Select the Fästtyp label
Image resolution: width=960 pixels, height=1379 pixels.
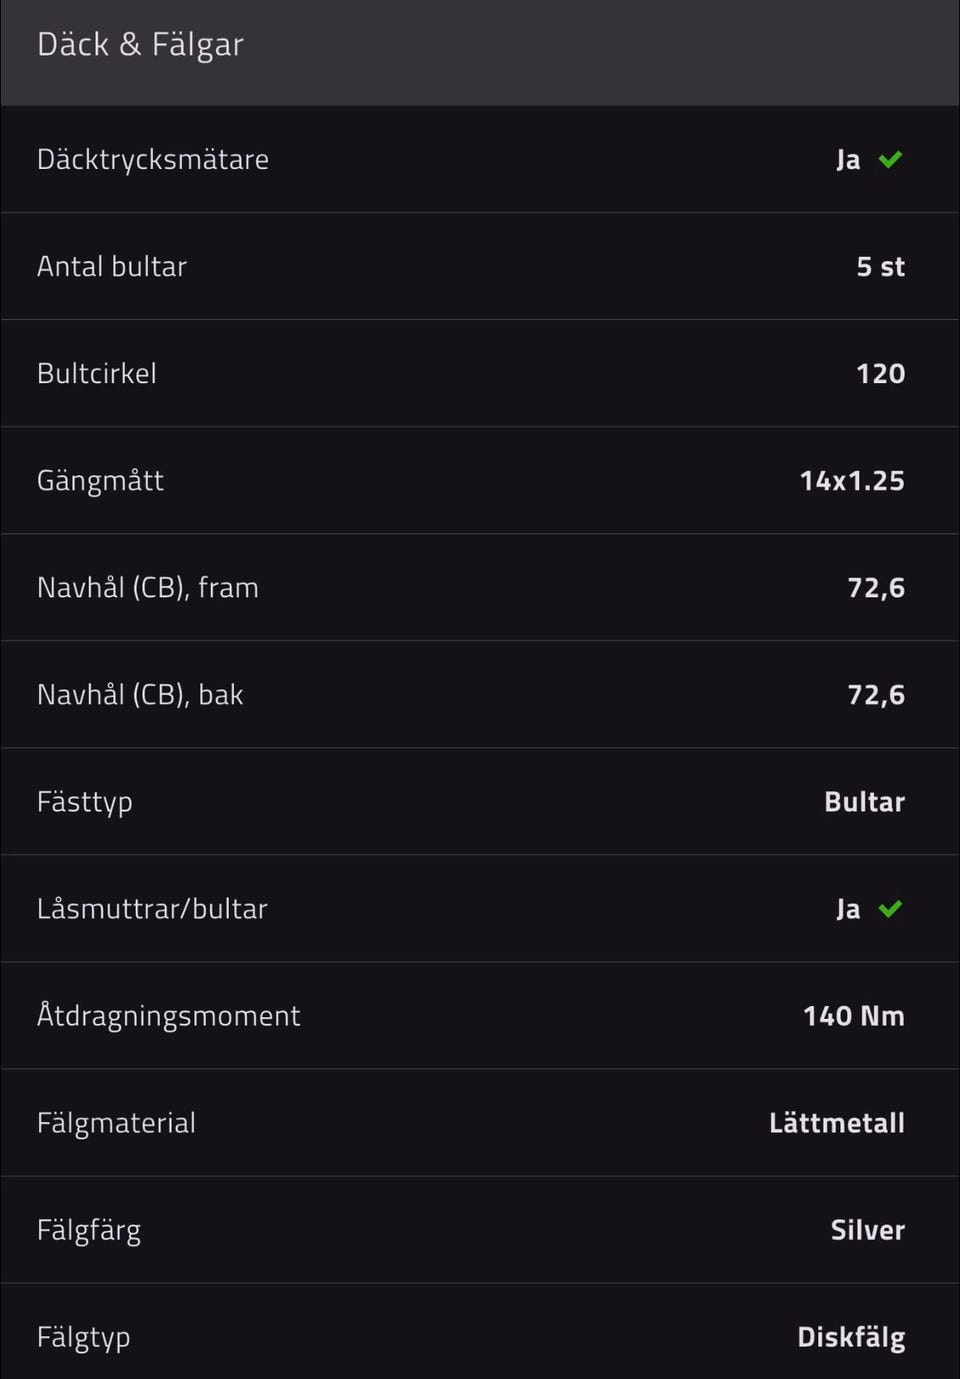[85, 802]
